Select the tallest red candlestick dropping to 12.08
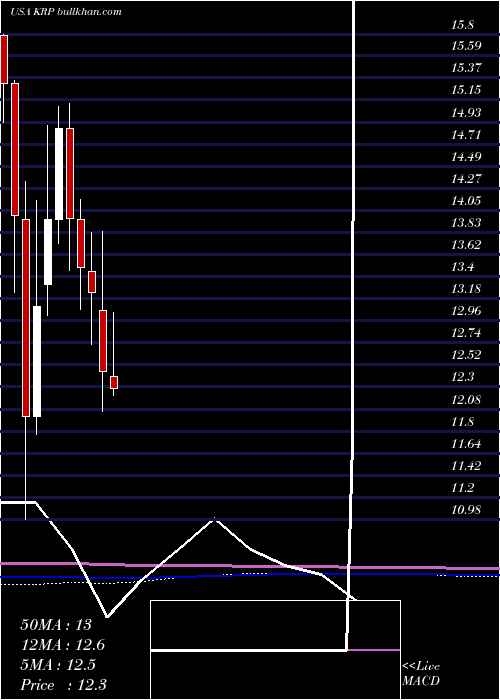 [x=26, y=318]
